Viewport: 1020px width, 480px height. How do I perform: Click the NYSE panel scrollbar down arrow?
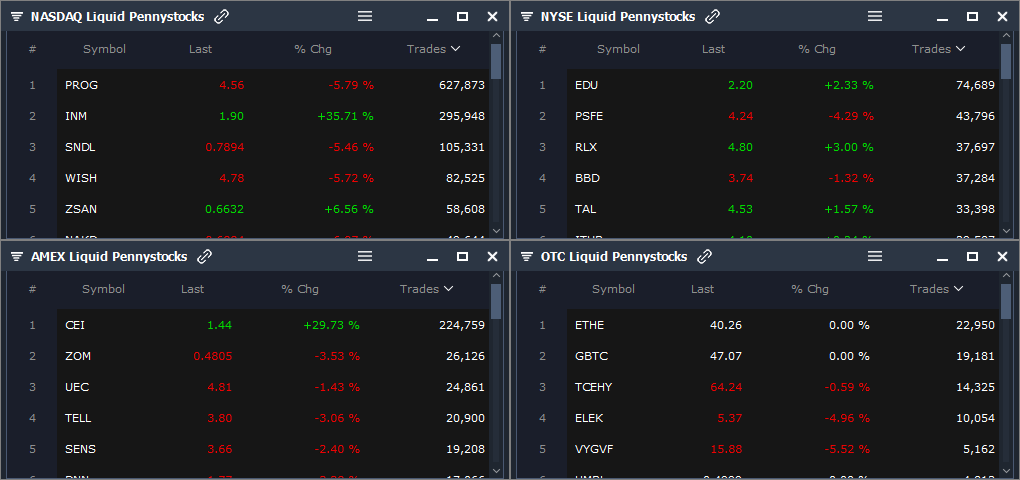coord(1006,230)
